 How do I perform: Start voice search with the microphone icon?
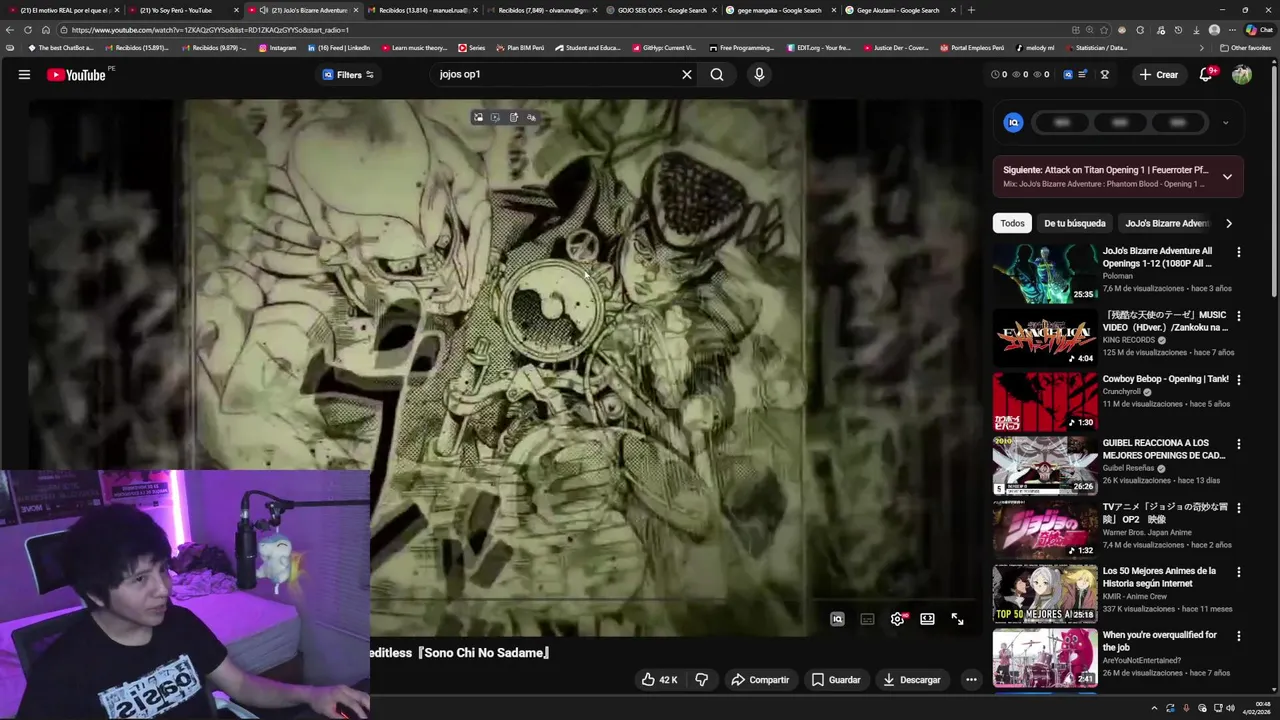759,74
